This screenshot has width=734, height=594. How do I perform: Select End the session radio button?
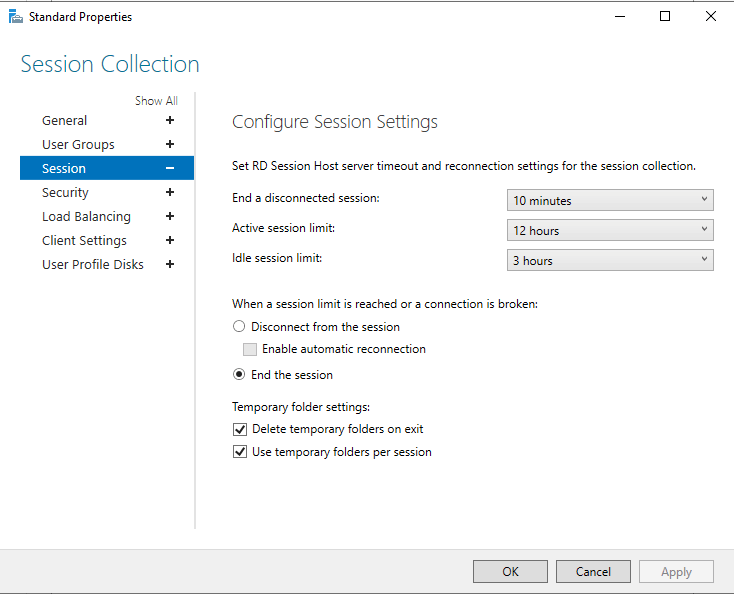pyautogui.click(x=239, y=374)
